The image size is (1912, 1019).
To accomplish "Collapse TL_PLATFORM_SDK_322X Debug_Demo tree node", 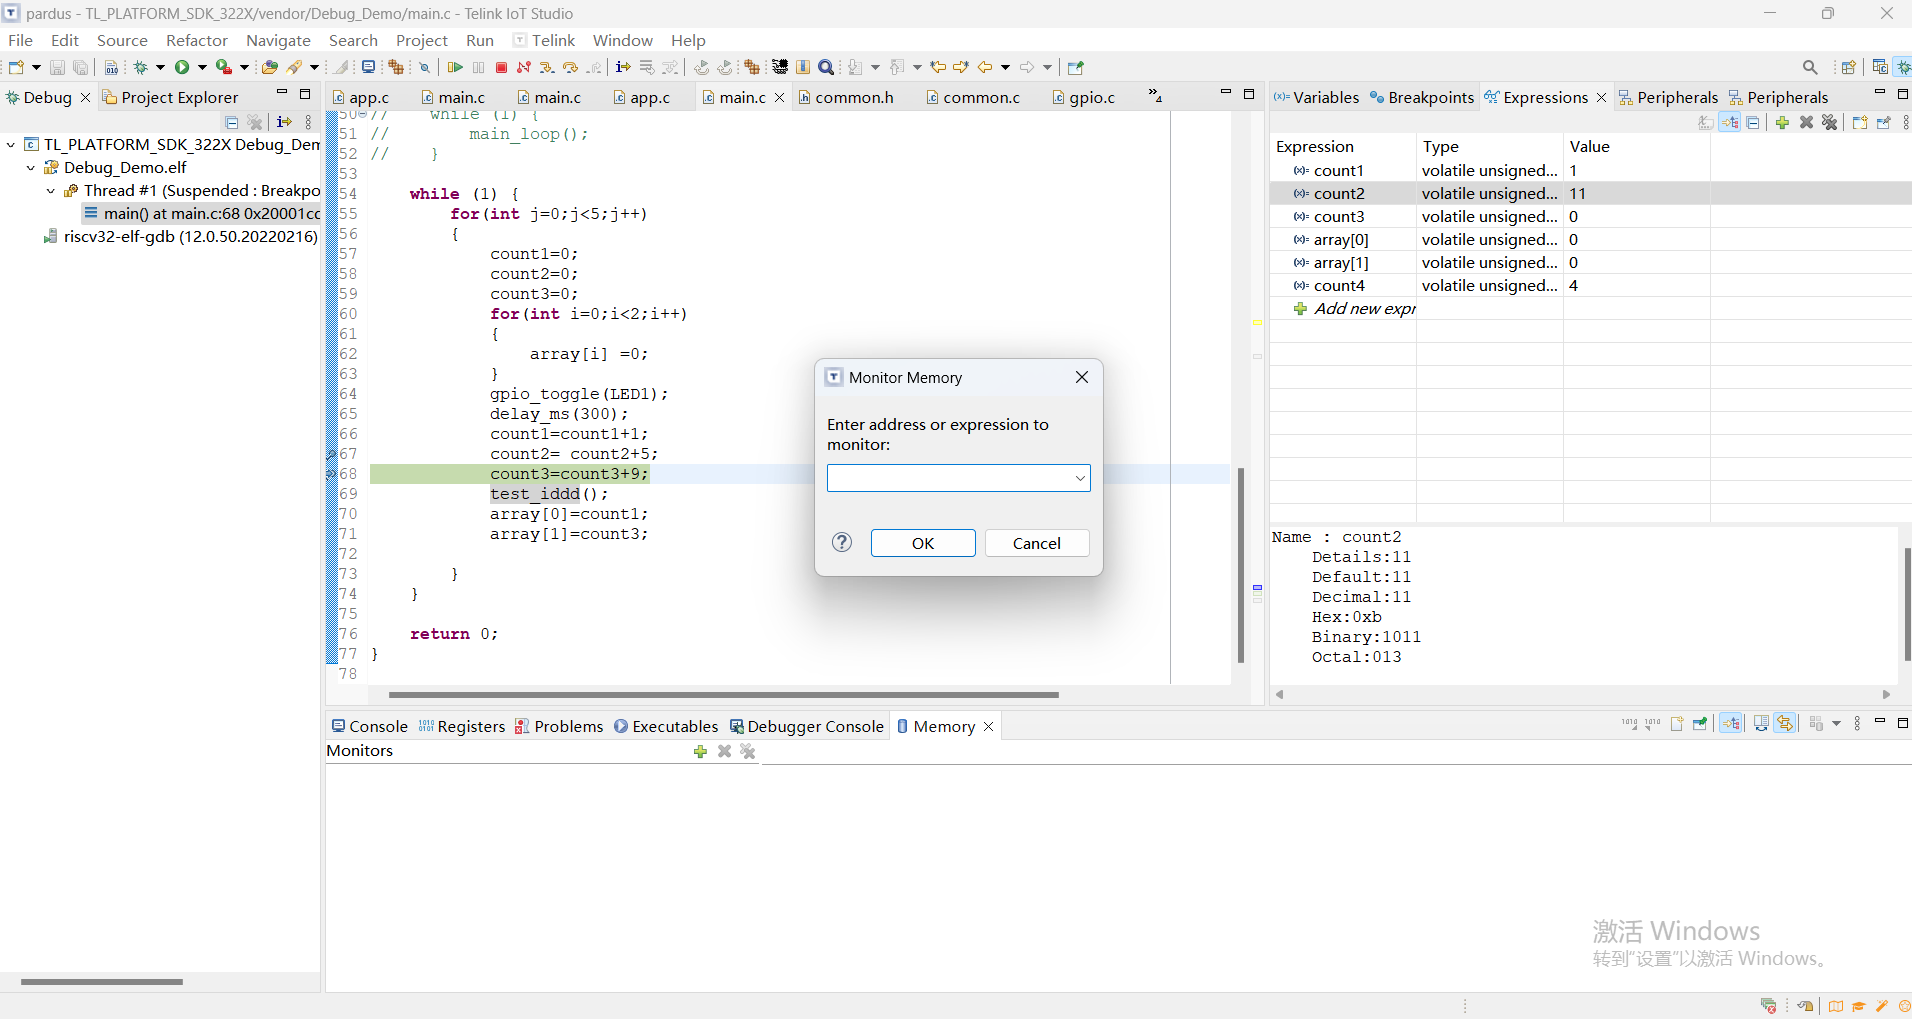I will tap(11, 144).
